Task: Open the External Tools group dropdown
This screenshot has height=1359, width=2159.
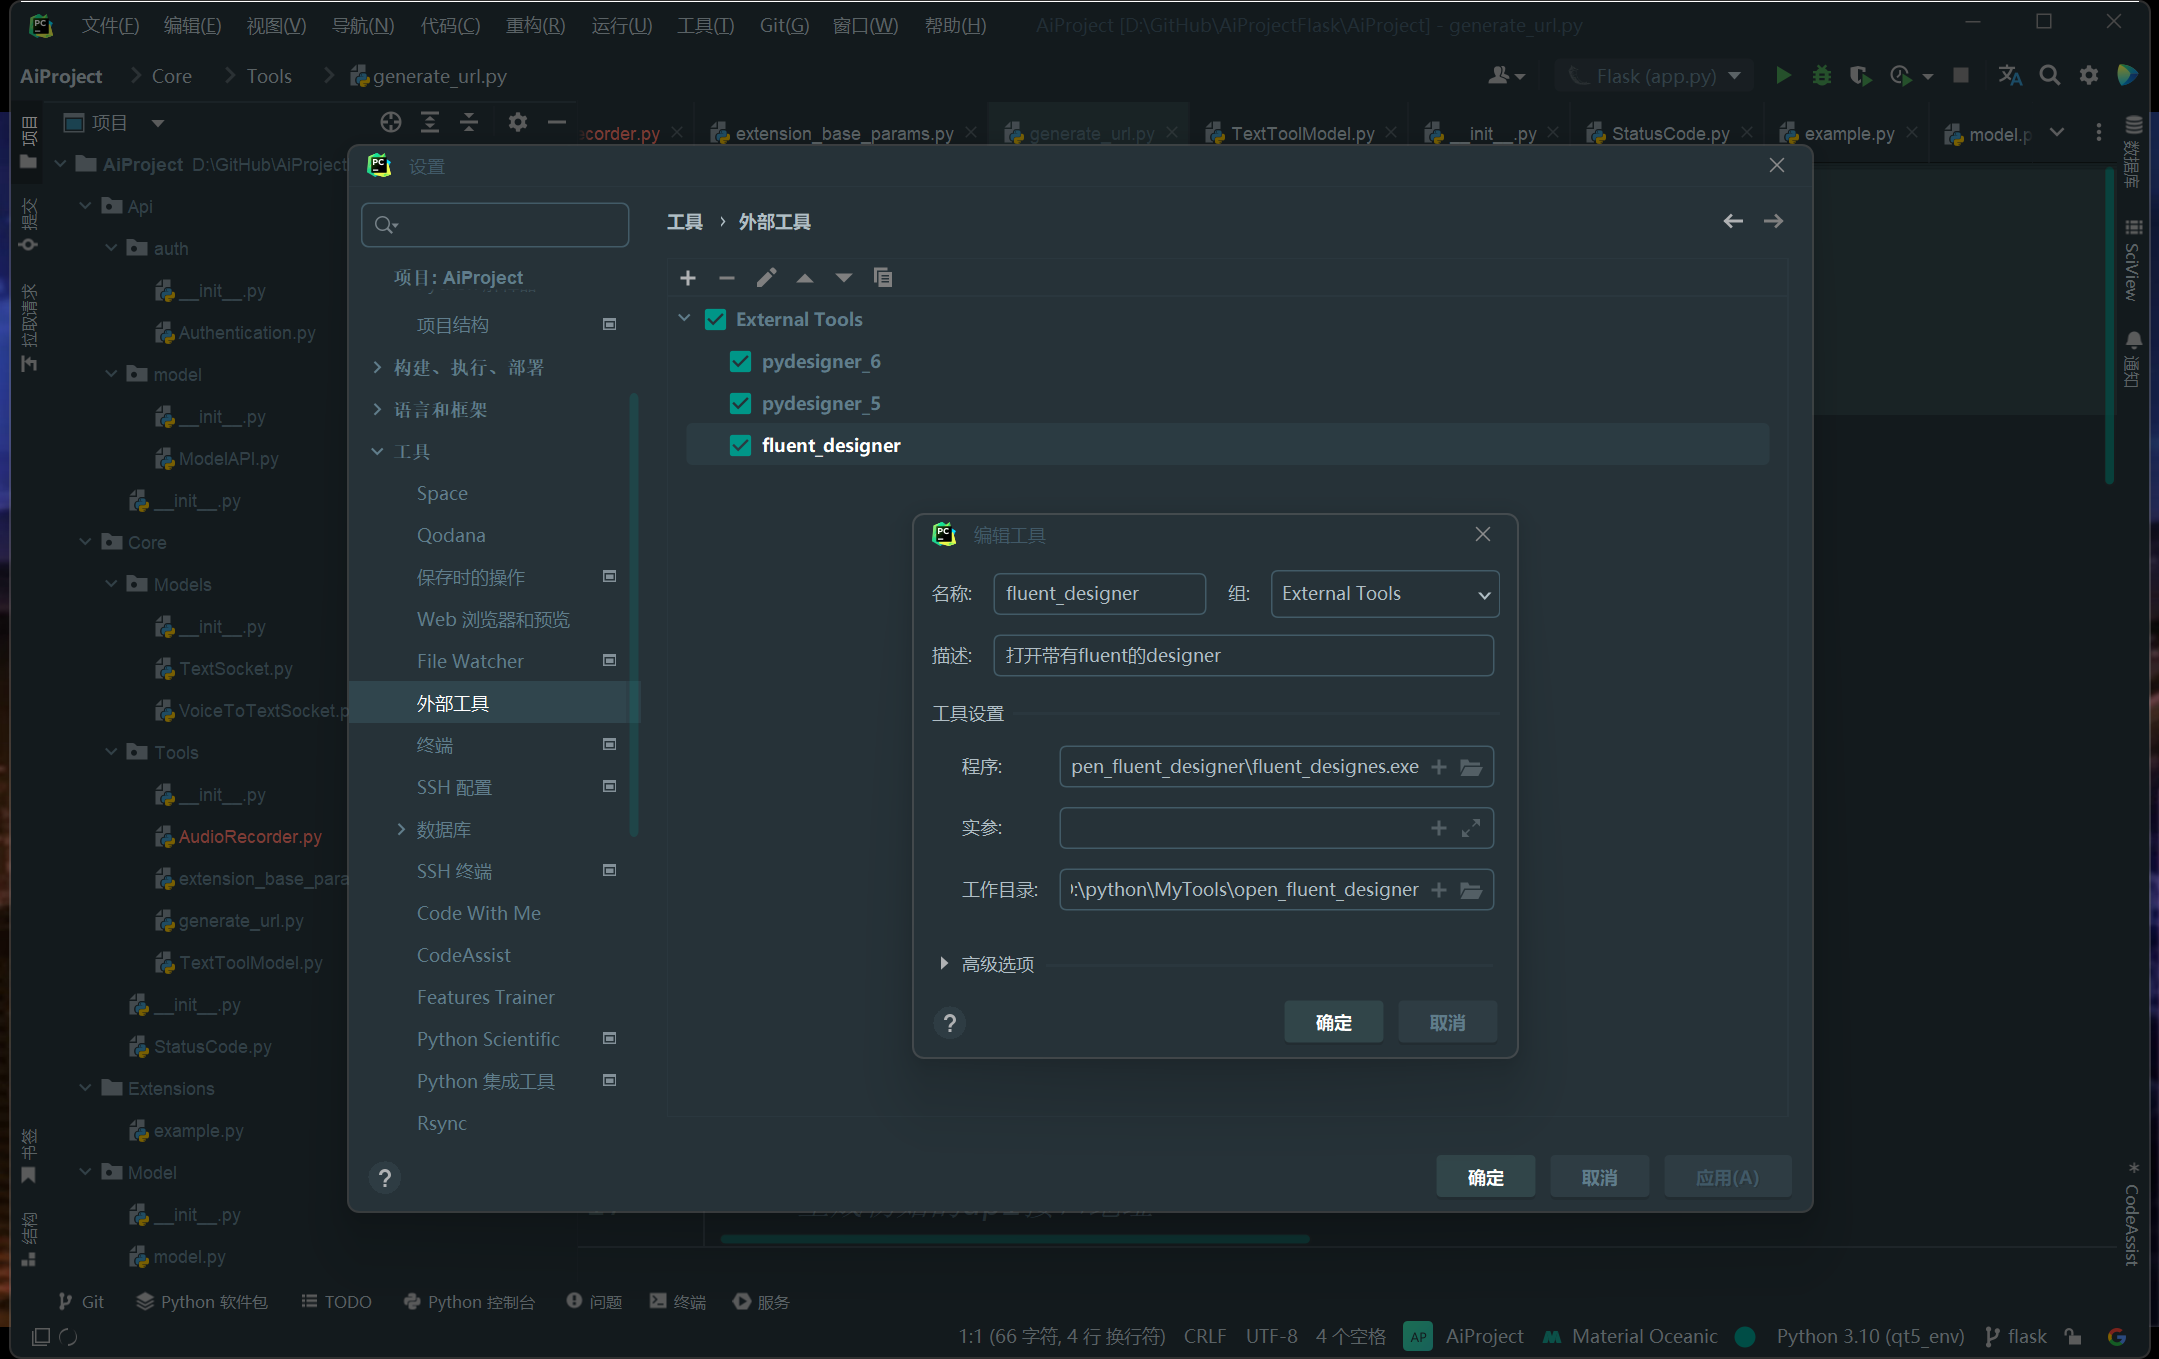Action: point(1484,594)
